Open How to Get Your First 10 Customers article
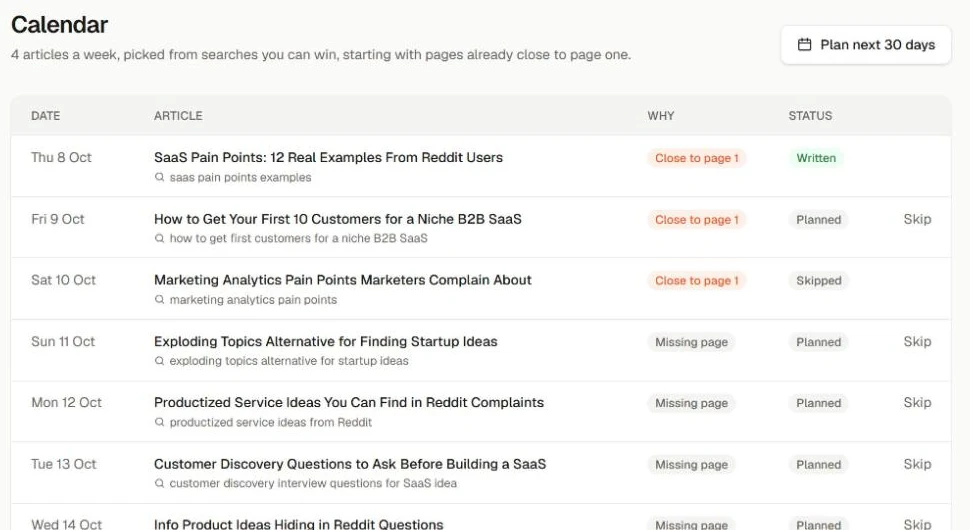 [x=338, y=219]
